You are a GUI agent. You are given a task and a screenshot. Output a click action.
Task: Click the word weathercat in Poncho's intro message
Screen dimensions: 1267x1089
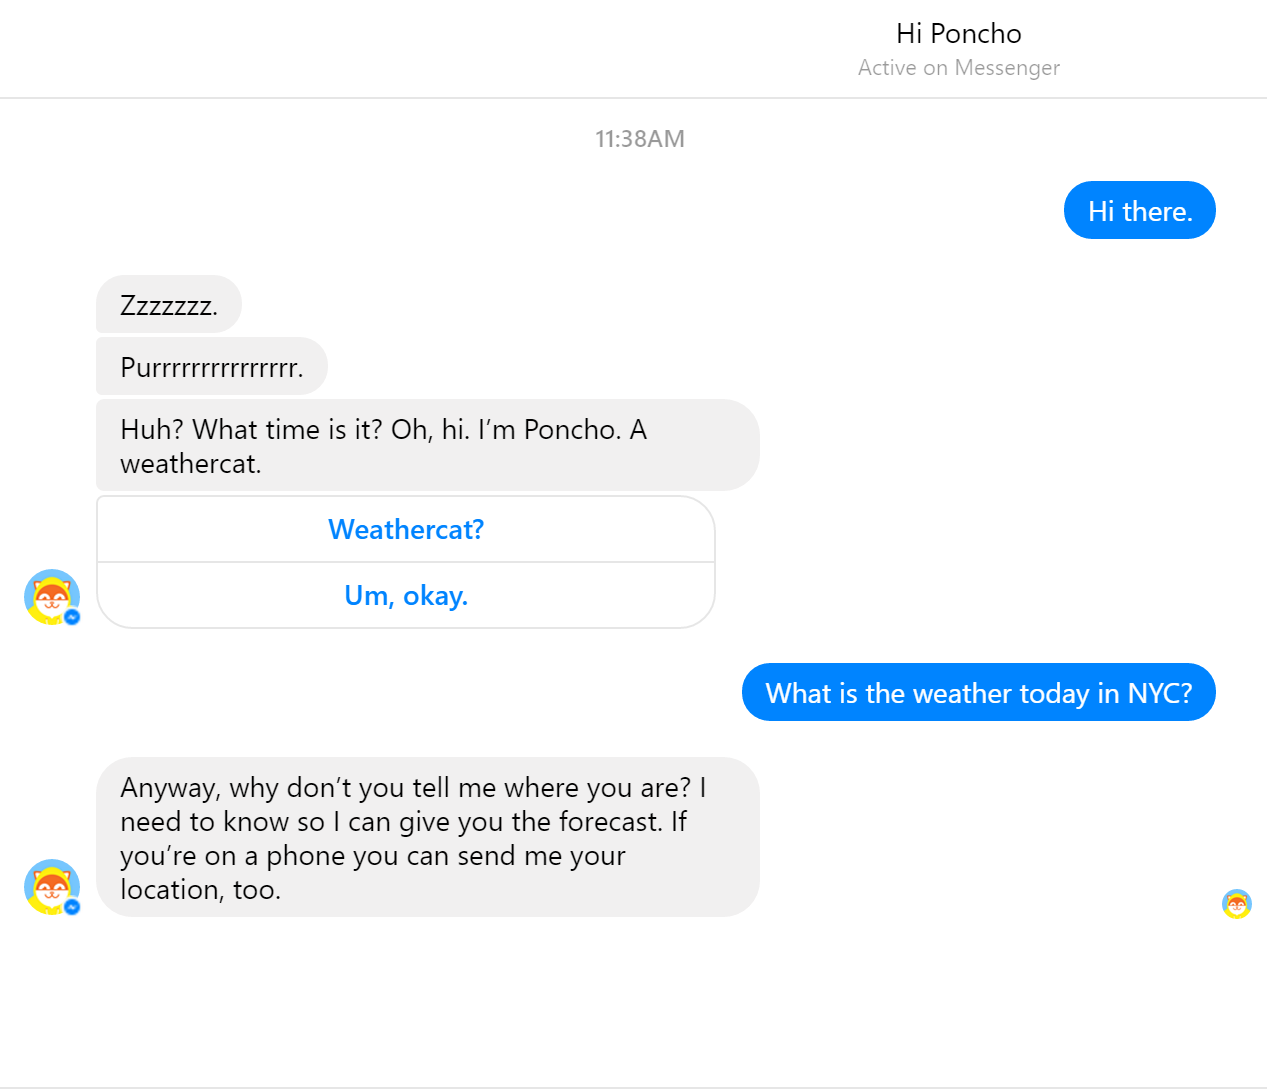[190, 464]
